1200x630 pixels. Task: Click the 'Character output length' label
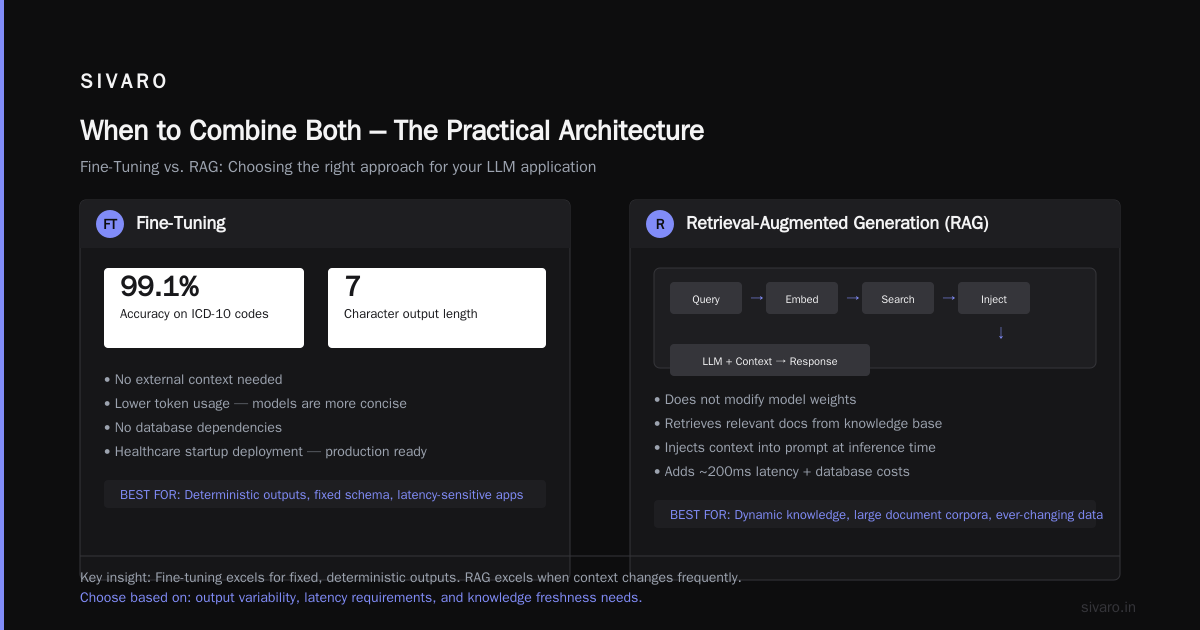tap(411, 314)
